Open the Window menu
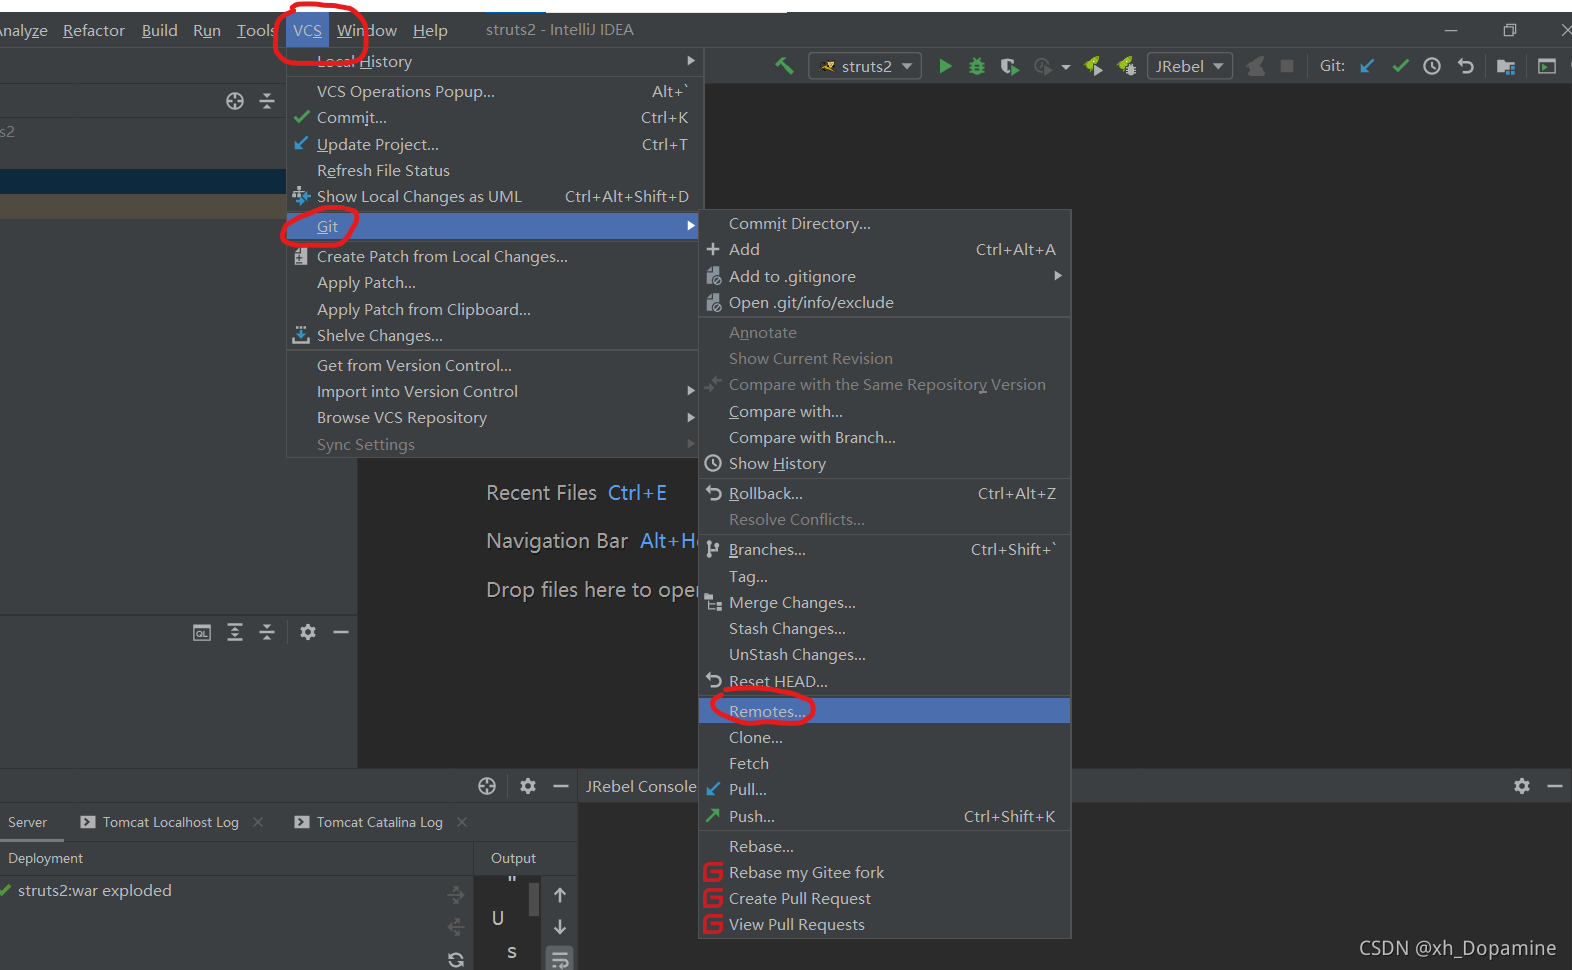 [366, 30]
